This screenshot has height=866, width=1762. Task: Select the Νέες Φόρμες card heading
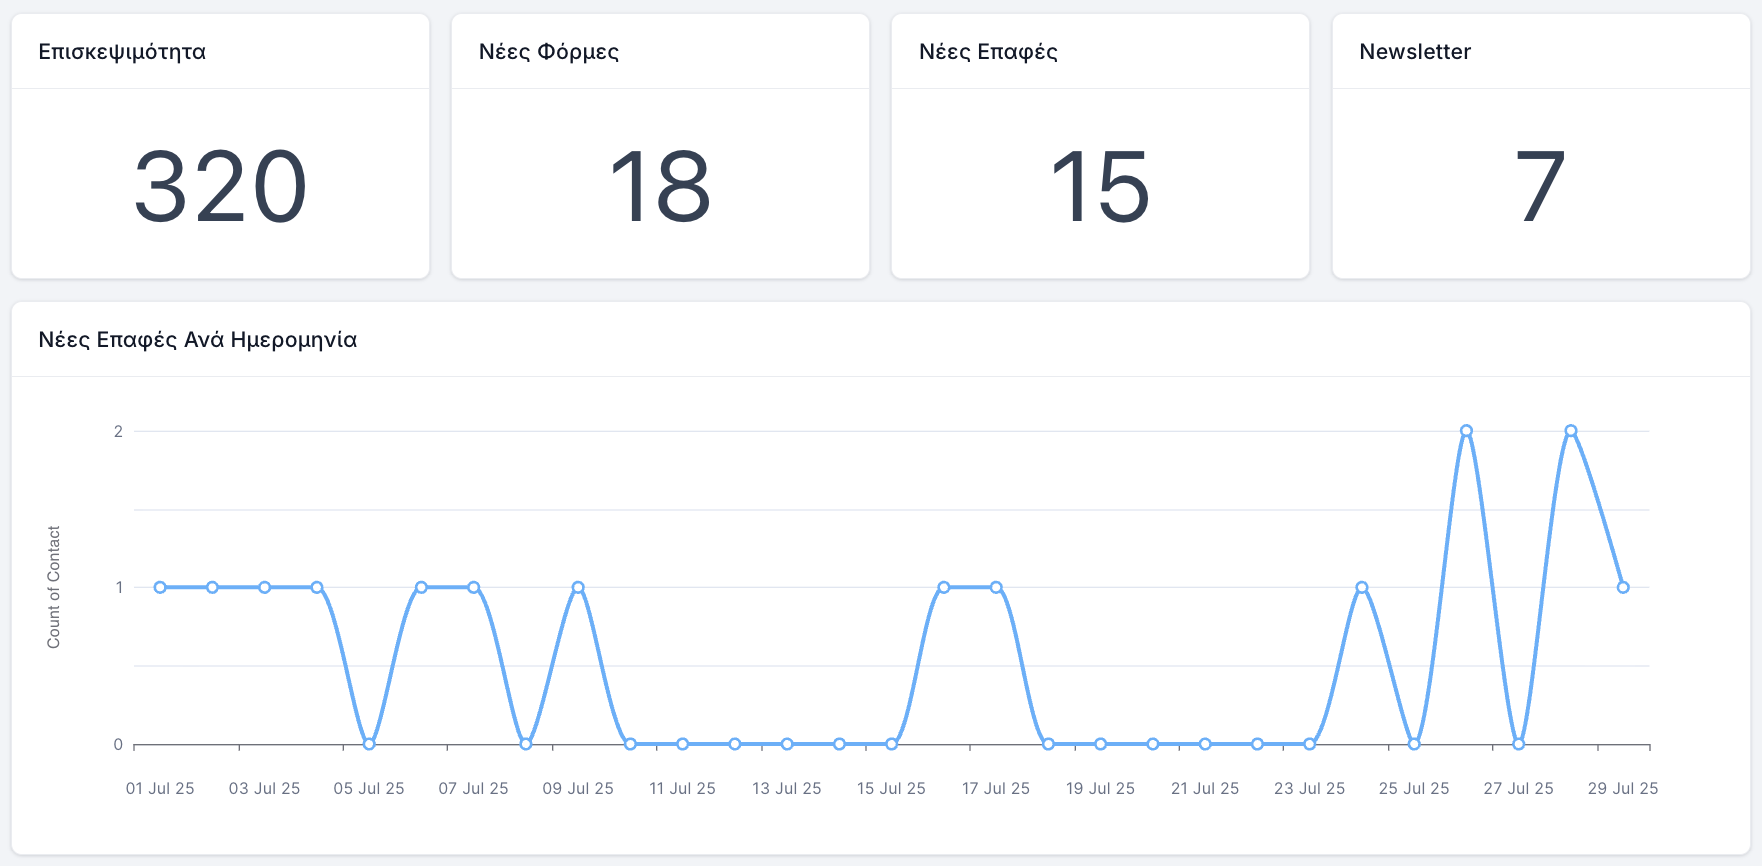click(x=549, y=52)
